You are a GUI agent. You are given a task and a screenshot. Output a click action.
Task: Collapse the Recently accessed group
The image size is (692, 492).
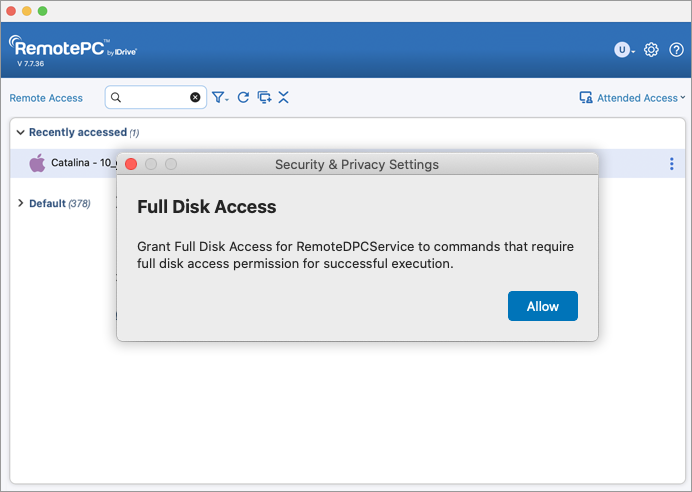(x=21, y=132)
